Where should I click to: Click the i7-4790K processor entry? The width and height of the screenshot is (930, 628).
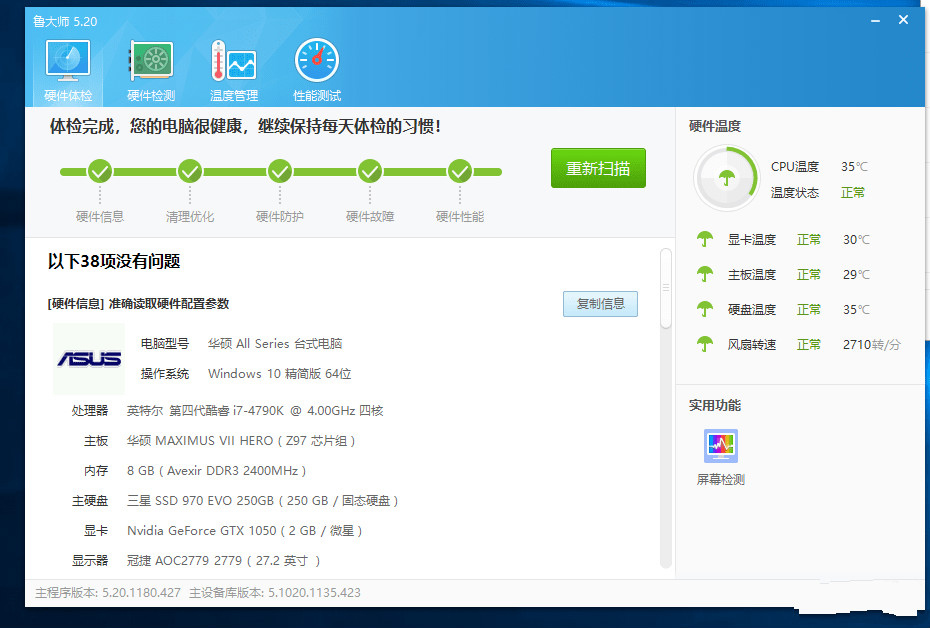pyautogui.click(x=255, y=410)
